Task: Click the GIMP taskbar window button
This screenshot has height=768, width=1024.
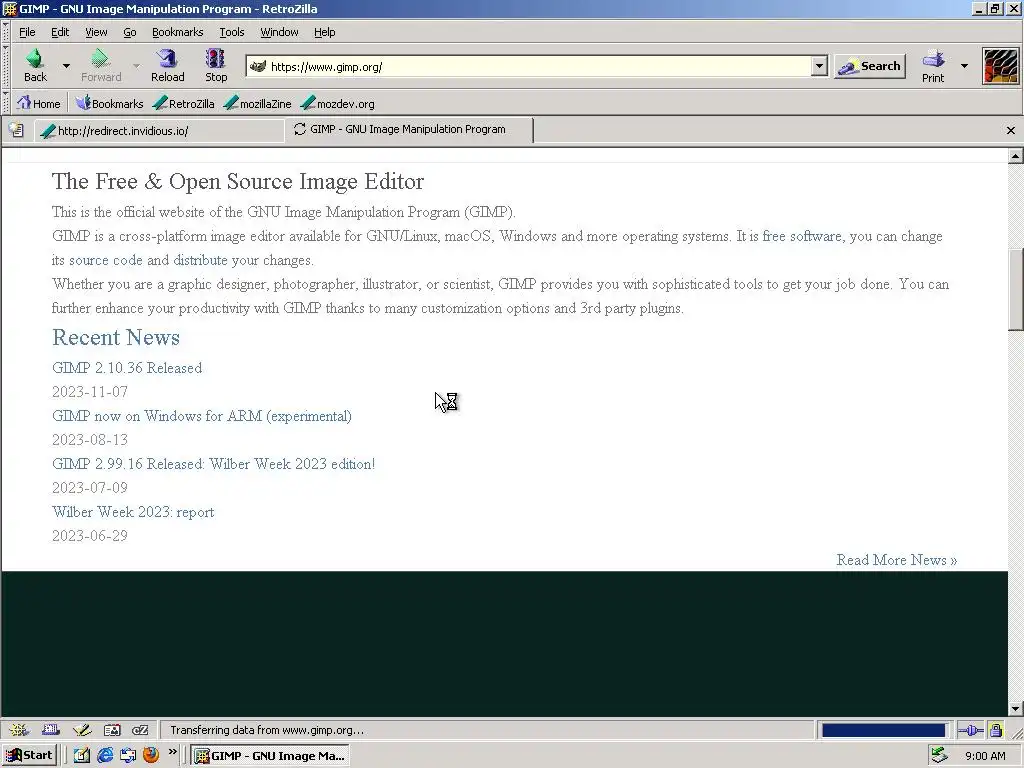Action: pos(270,756)
